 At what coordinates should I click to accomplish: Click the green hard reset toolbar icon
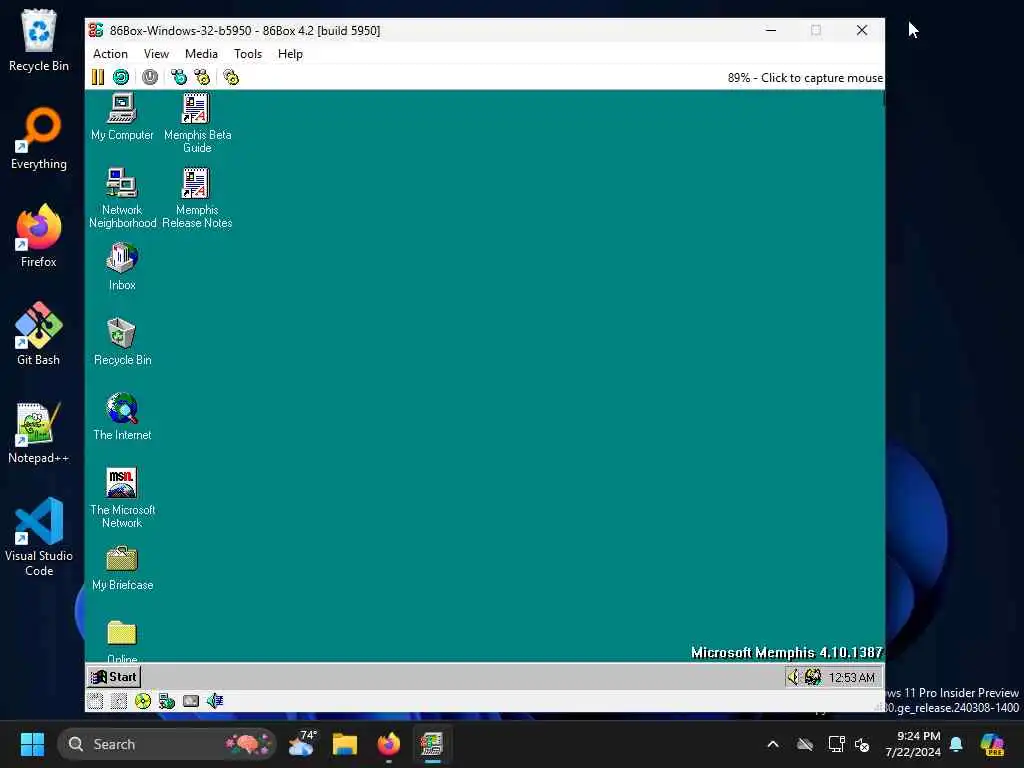121,77
